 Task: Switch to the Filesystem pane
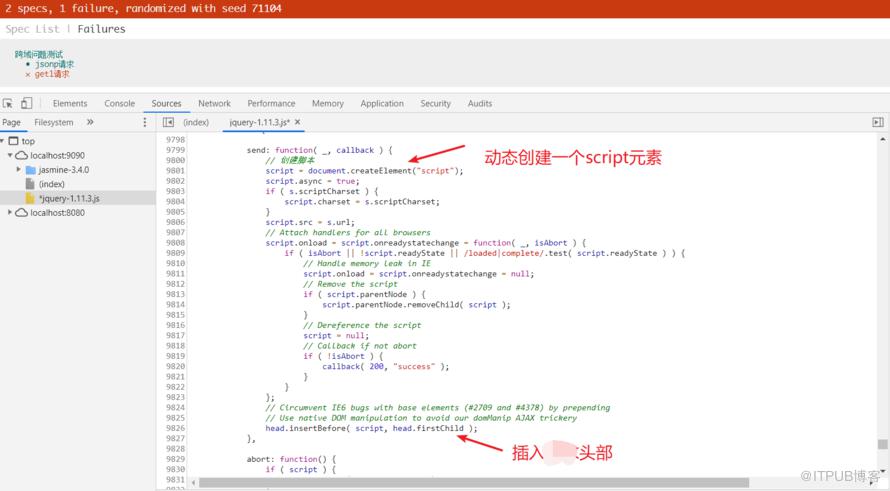53,122
